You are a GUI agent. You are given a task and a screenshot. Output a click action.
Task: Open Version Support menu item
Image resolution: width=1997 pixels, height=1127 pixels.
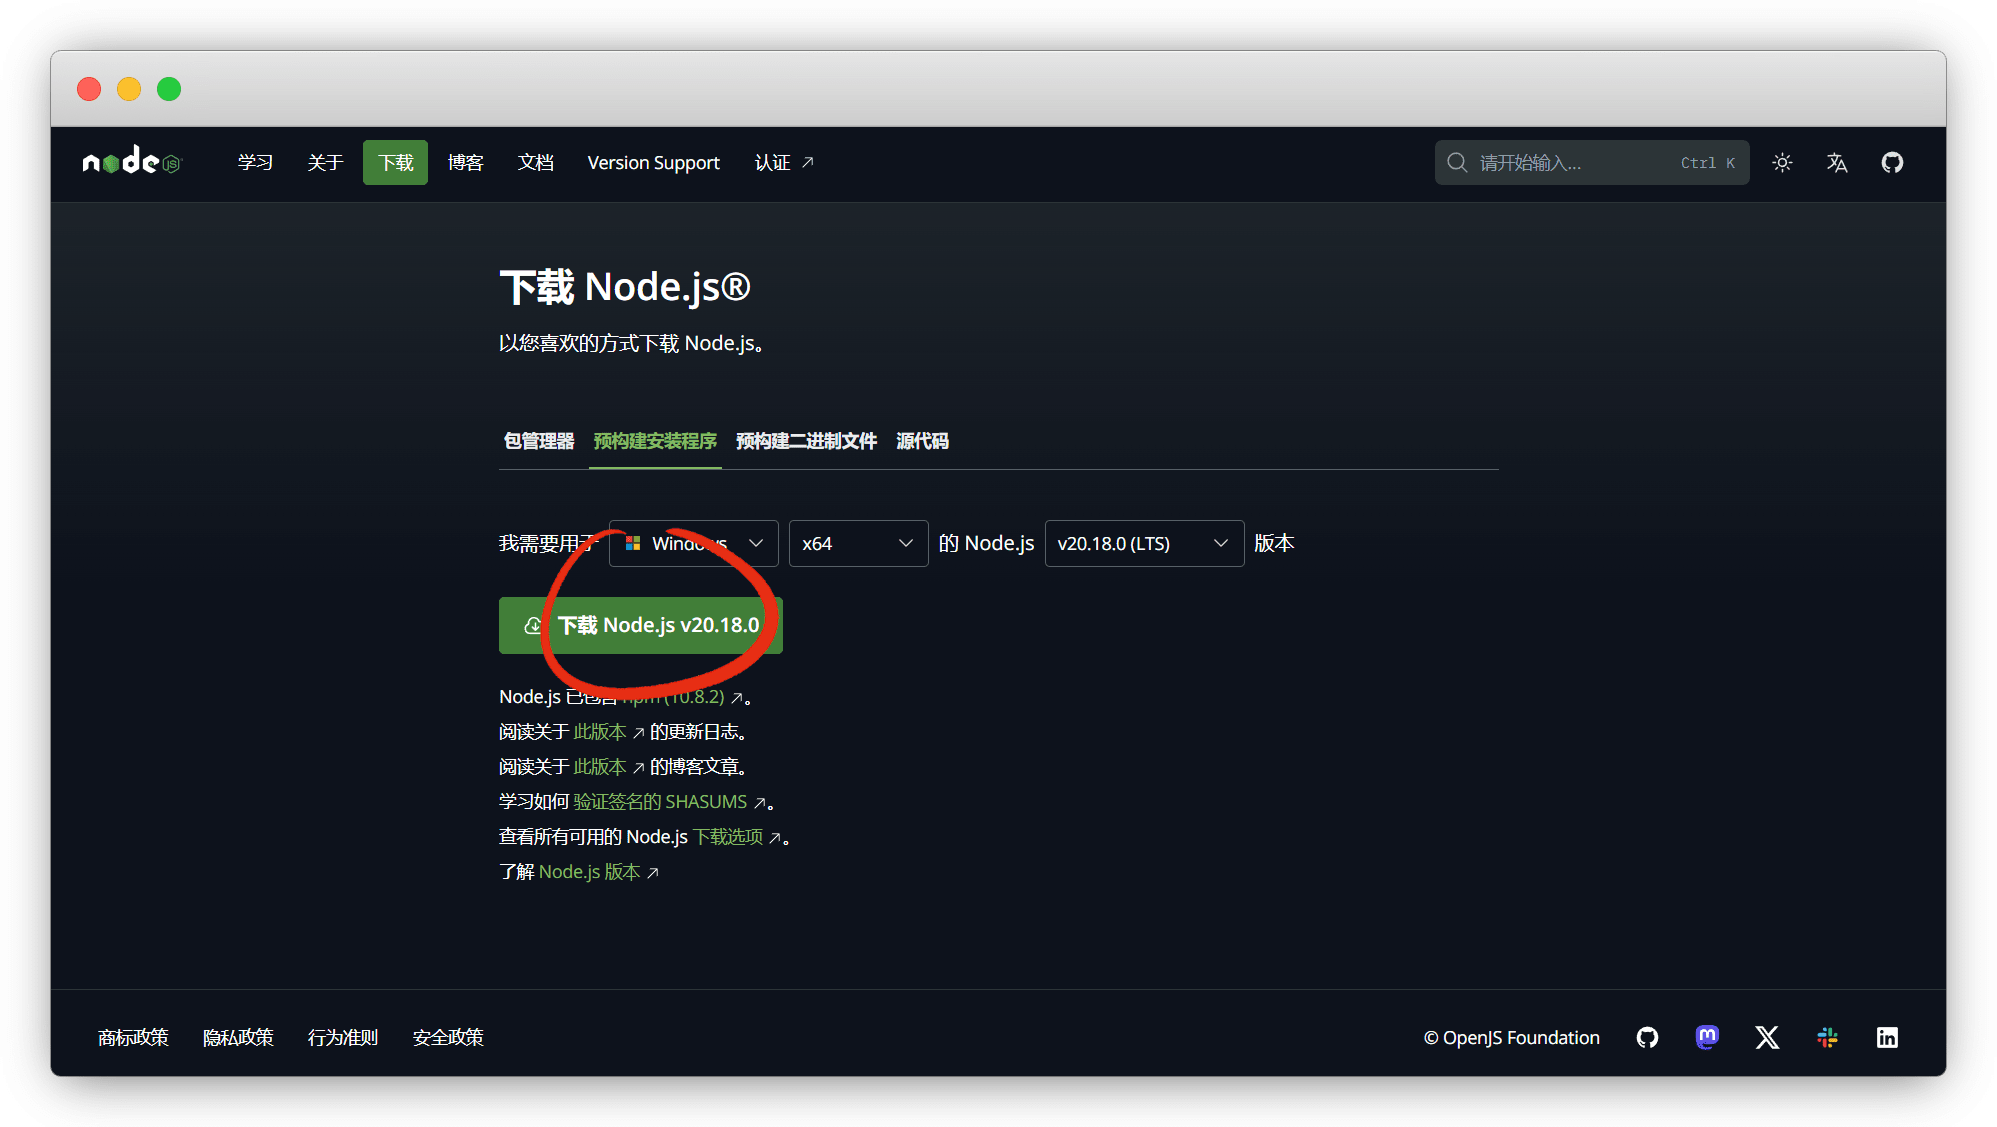(653, 162)
